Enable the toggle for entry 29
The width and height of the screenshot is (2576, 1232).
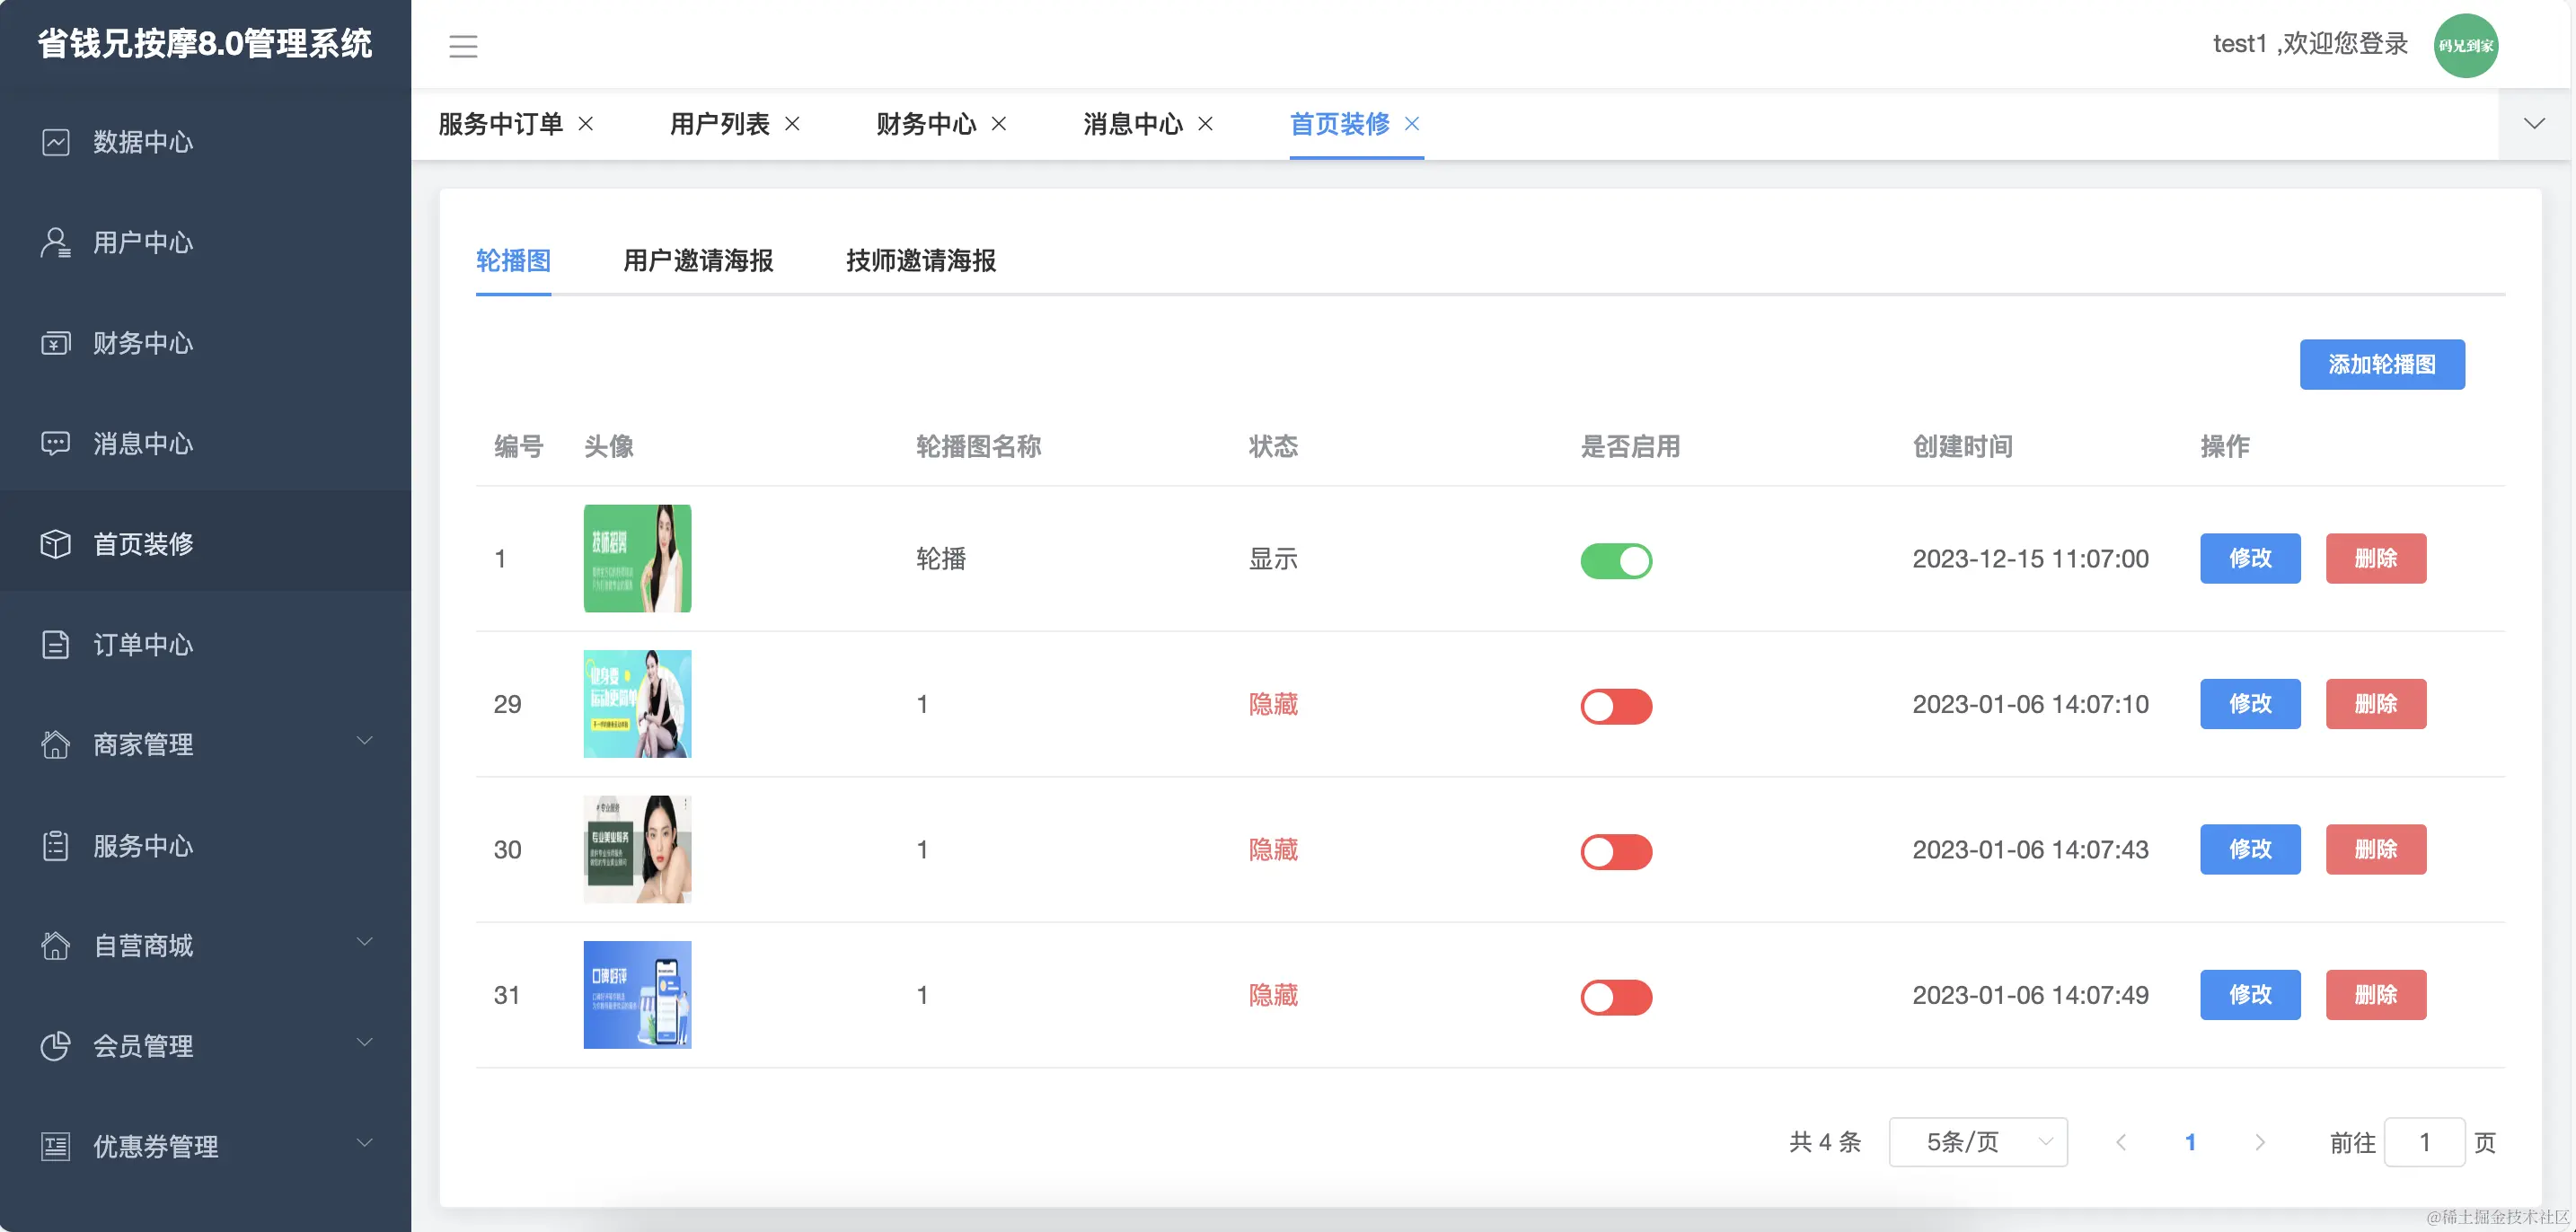1616,705
